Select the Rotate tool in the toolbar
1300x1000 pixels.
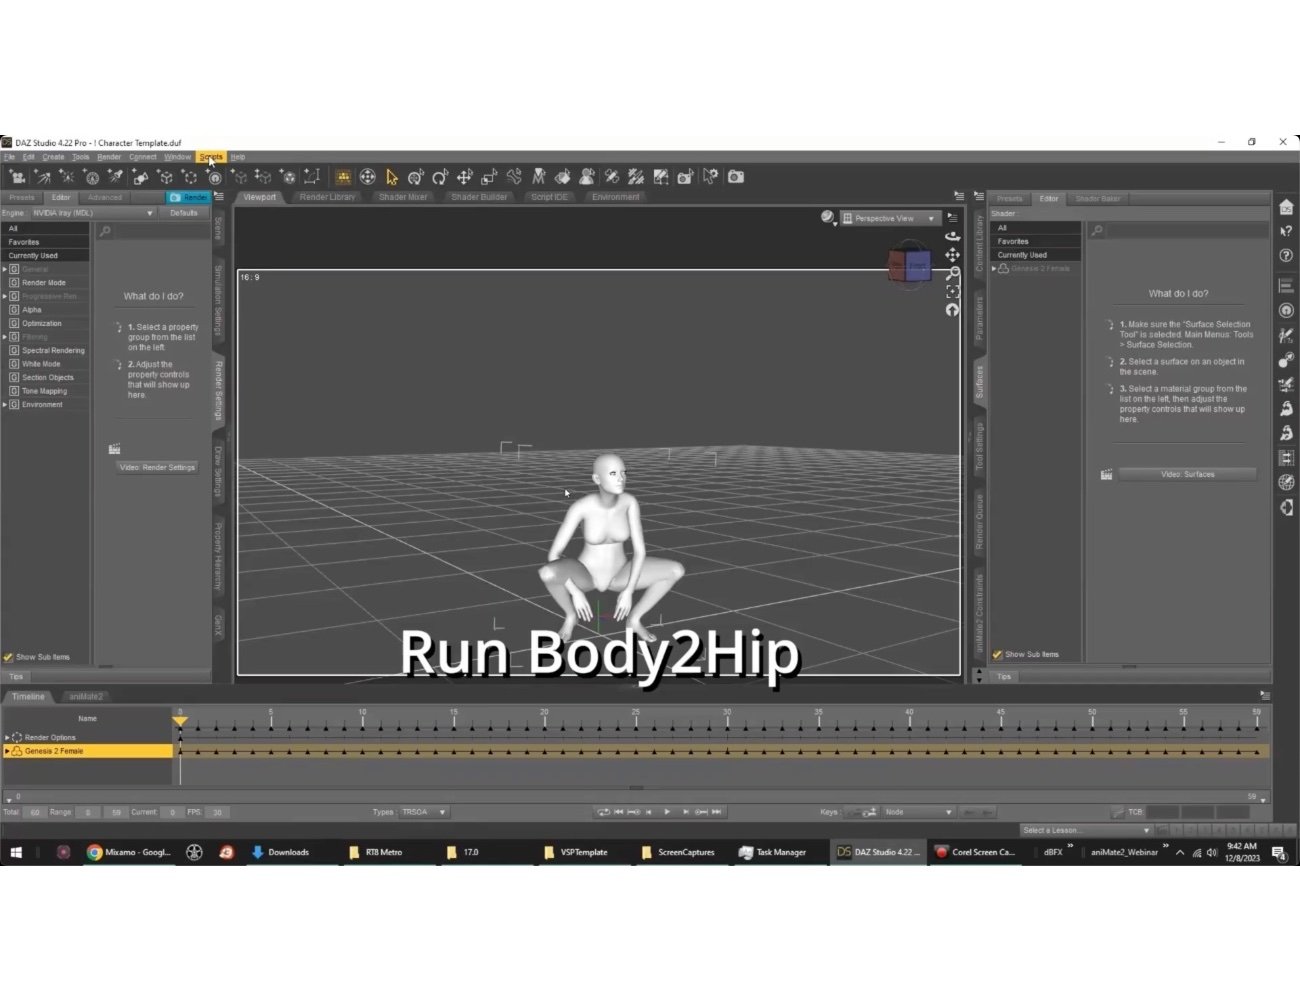coord(440,177)
